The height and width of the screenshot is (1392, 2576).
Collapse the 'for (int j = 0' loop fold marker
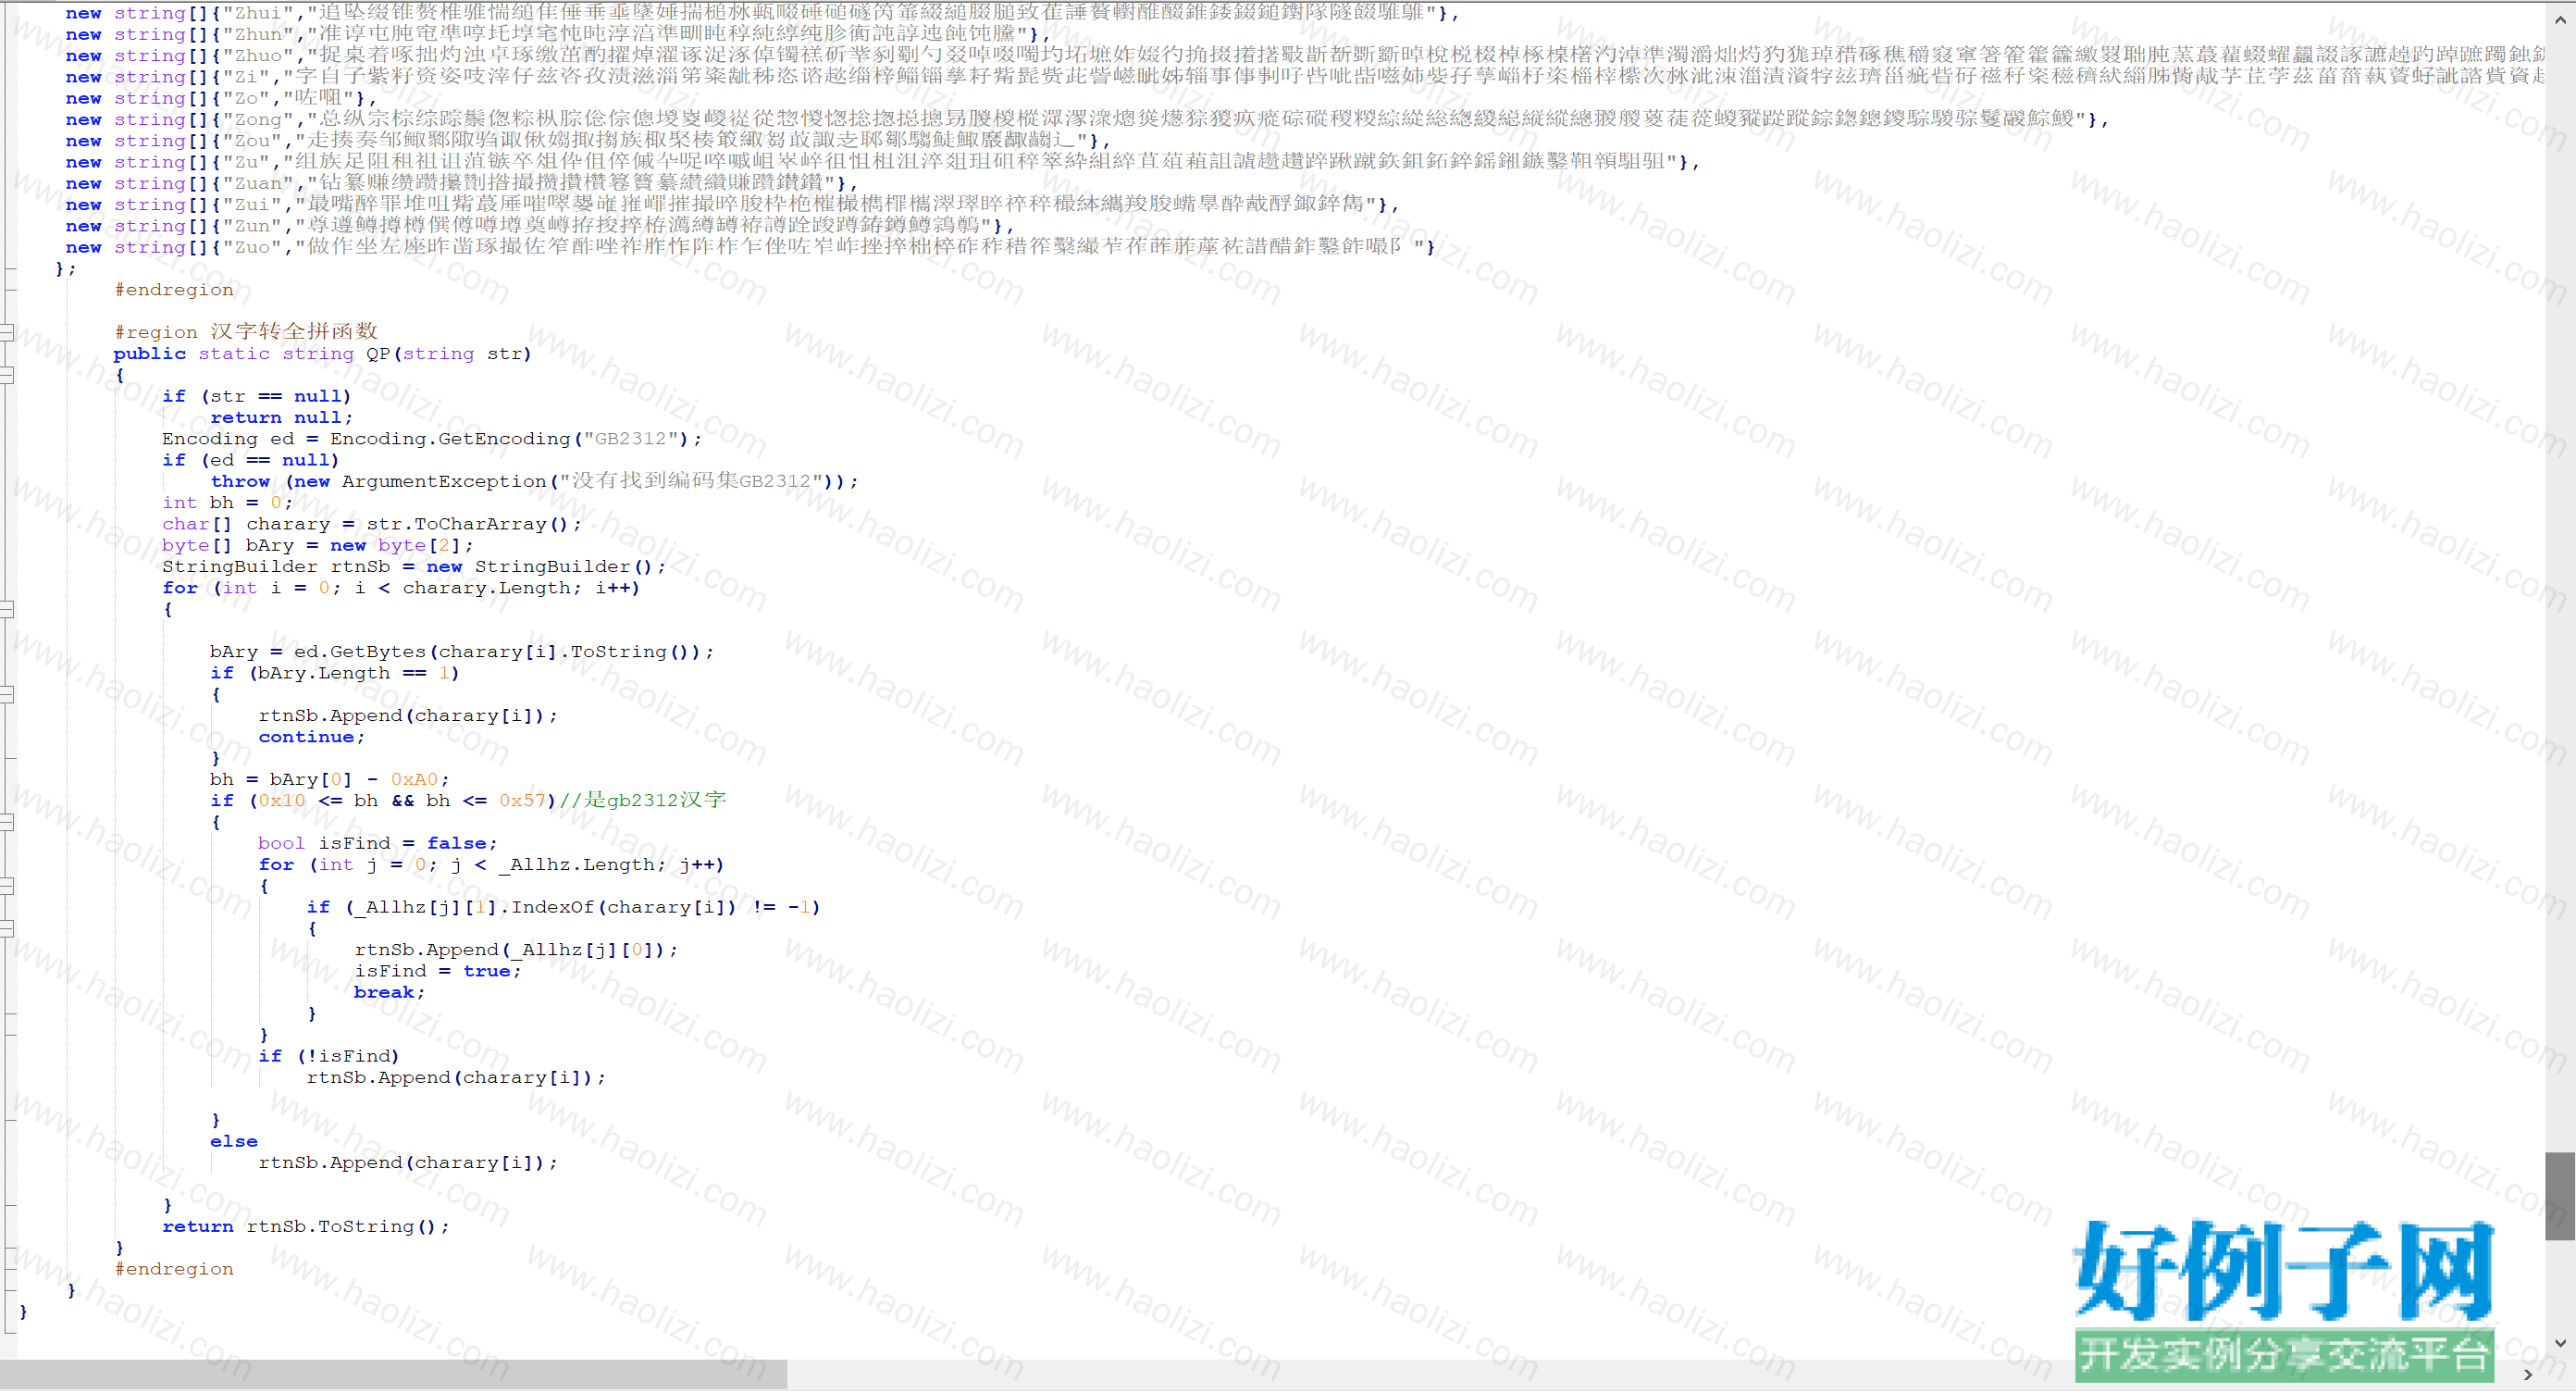tap(7, 886)
